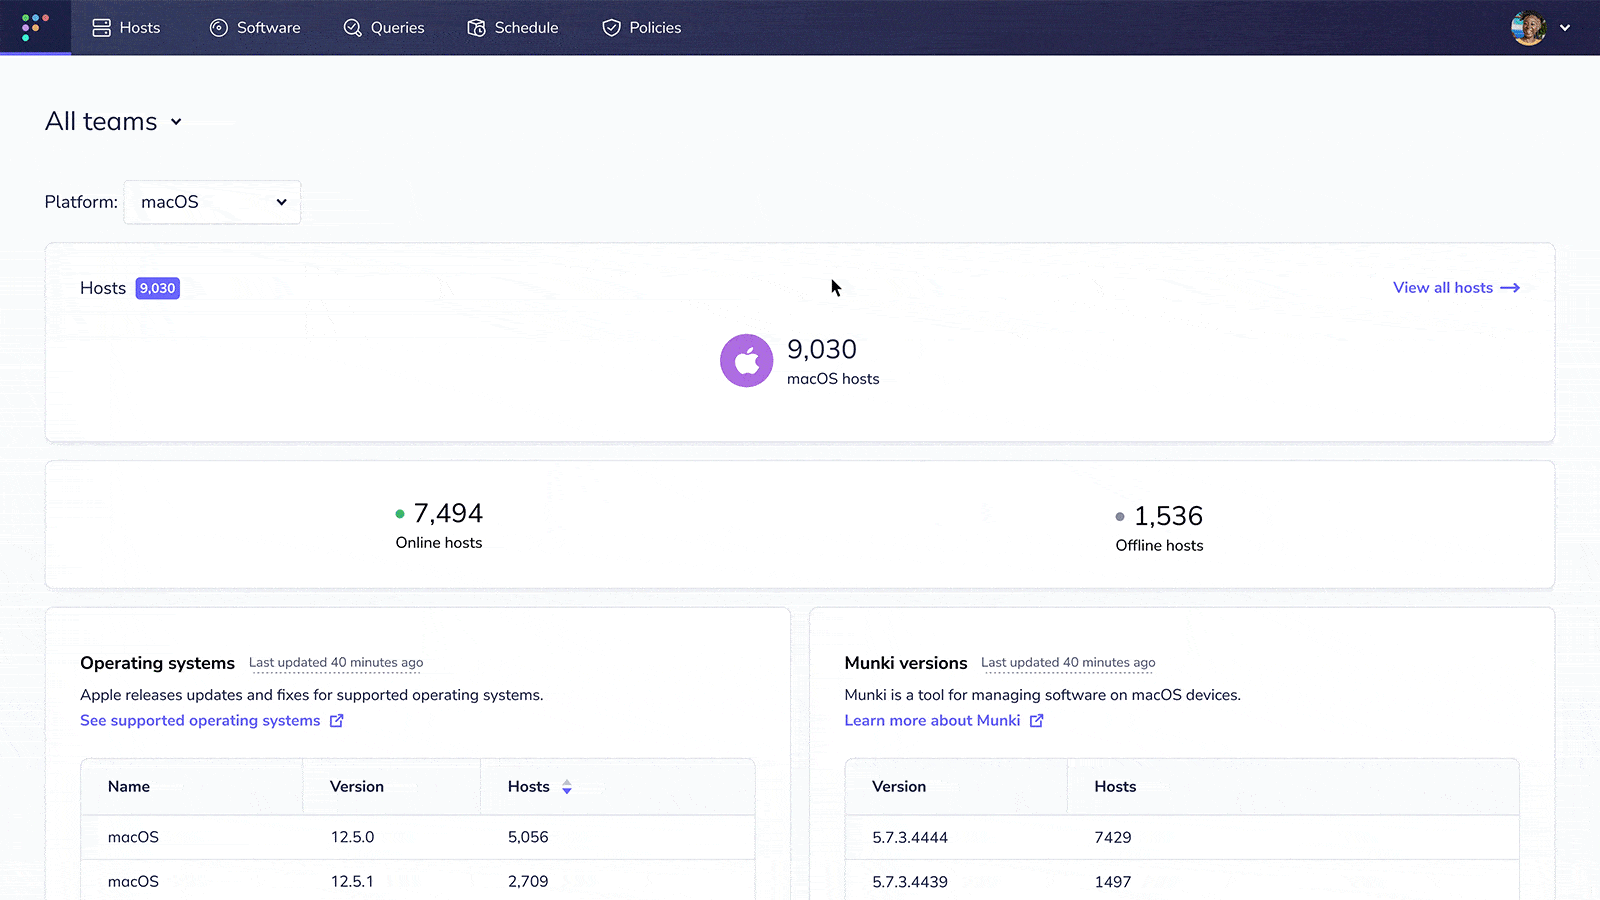Click the 5.7.3.4439 Munki version cell
This screenshot has height=900, width=1600.
pyautogui.click(x=910, y=882)
